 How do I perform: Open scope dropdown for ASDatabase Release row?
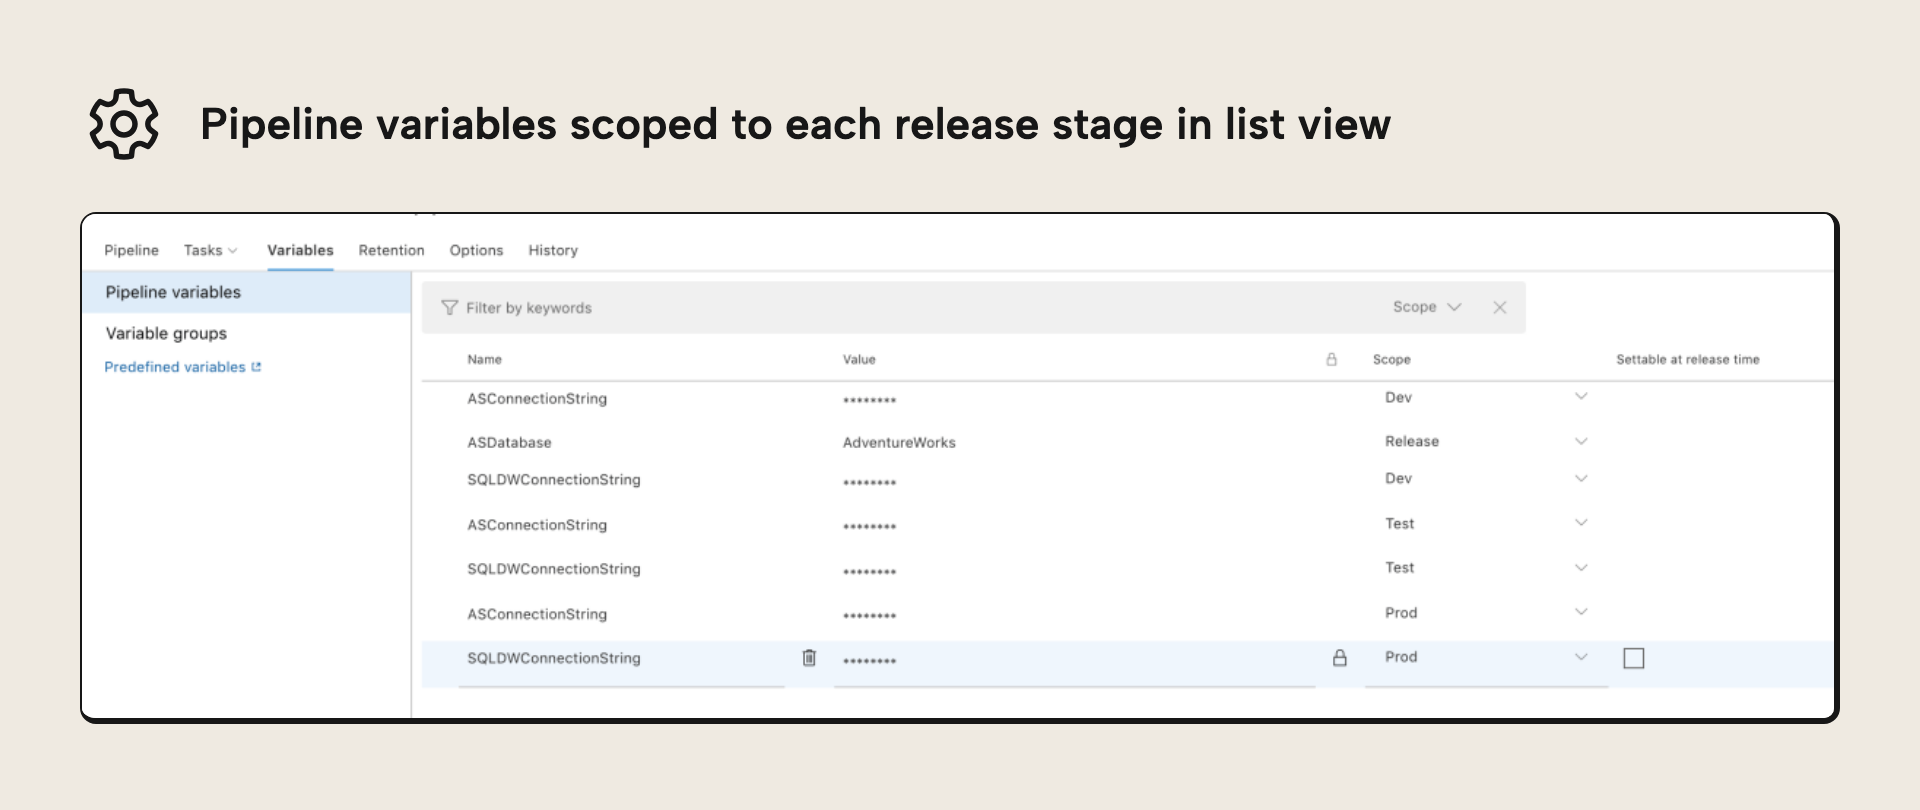[x=1581, y=441]
